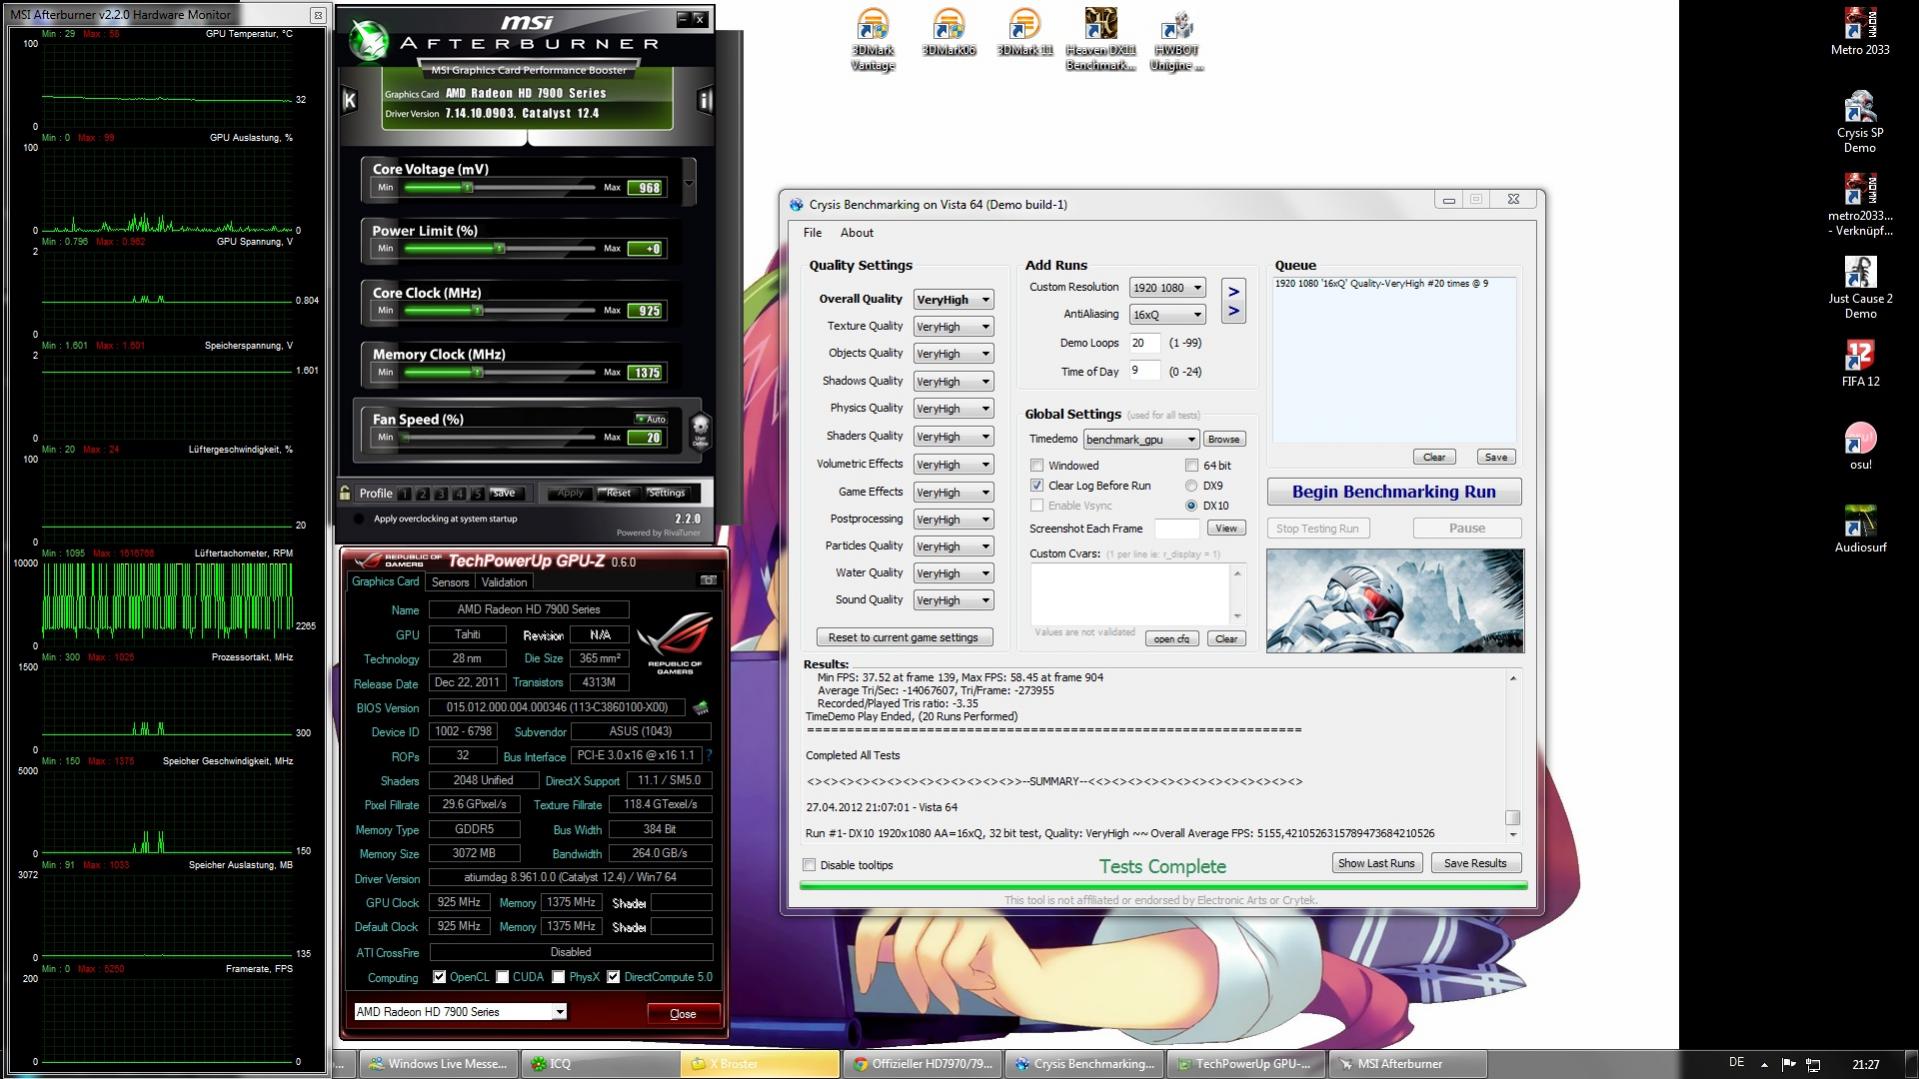Screen dimensions: 1919x1079
Task: Click the Afterburner profile lock icon
Action: [x=345, y=493]
